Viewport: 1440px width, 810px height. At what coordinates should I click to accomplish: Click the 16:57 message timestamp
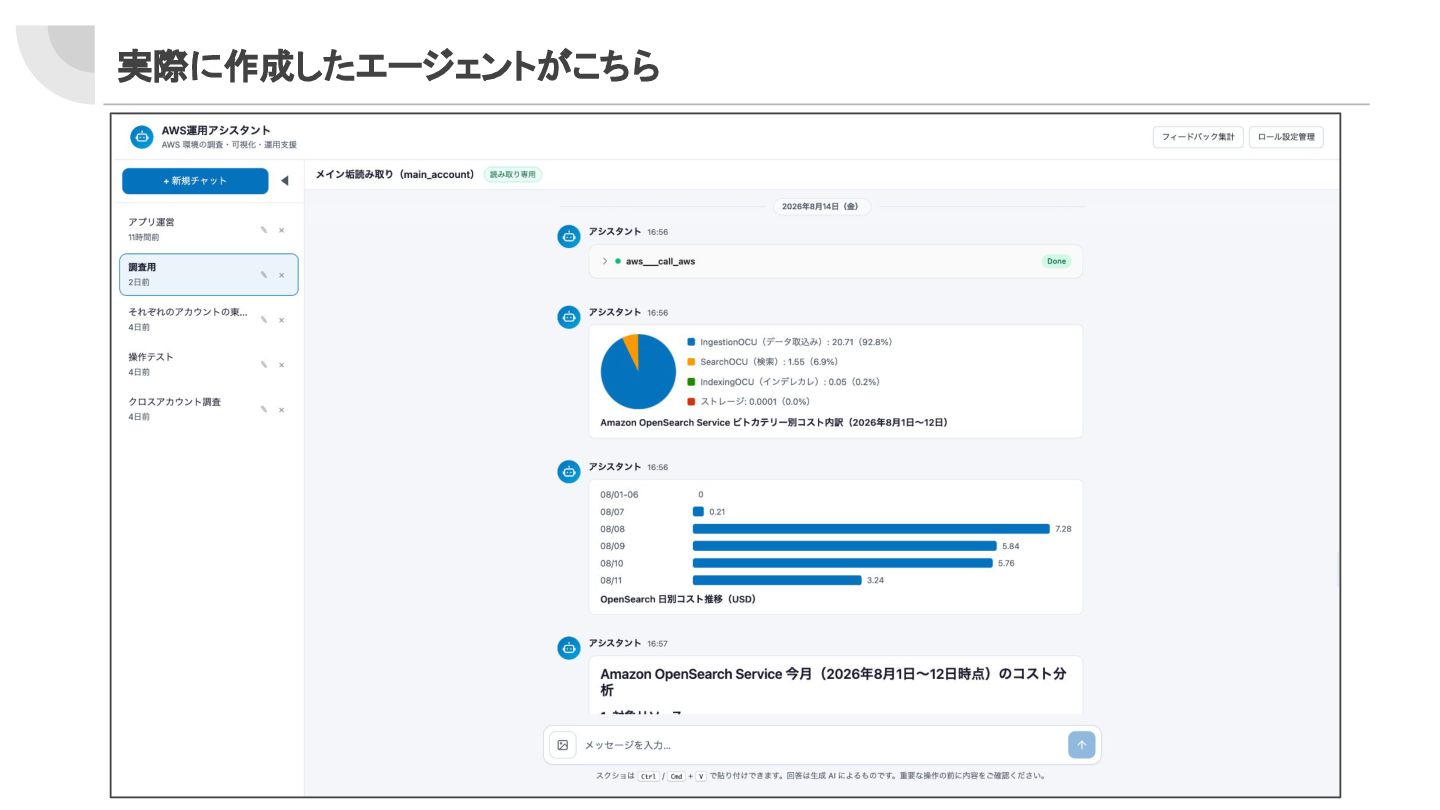click(657, 644)
